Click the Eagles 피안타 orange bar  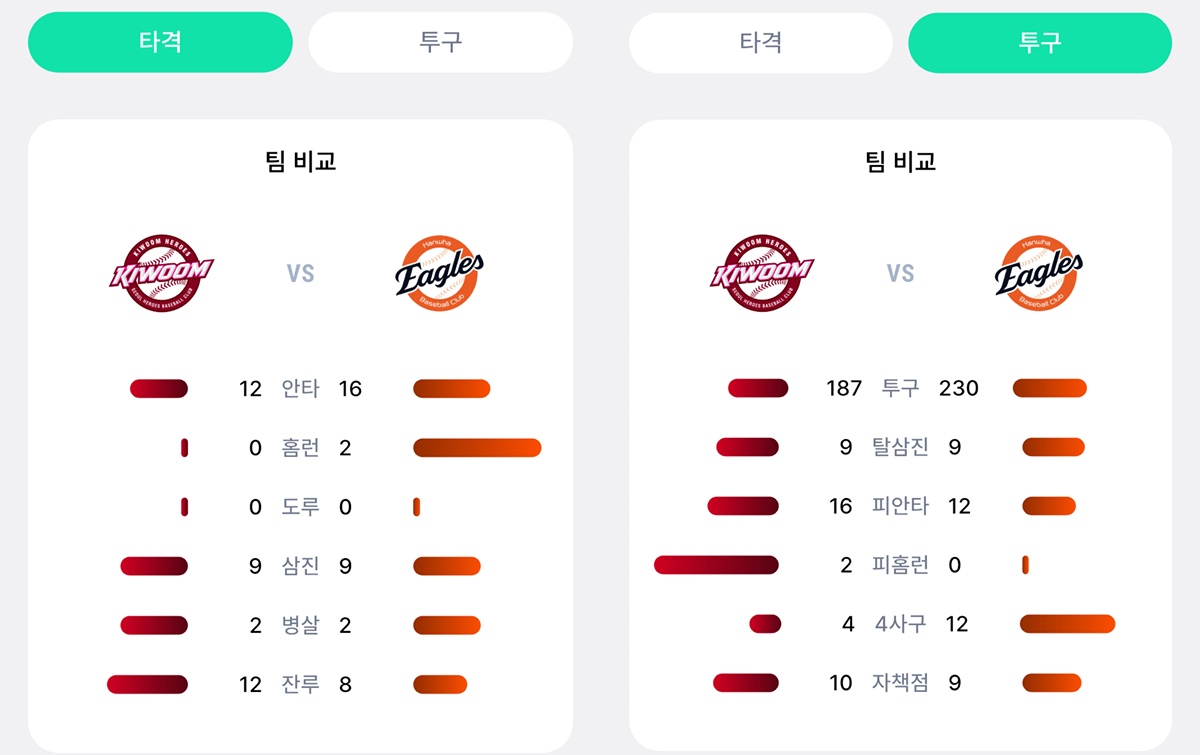tap(1049, 506)
